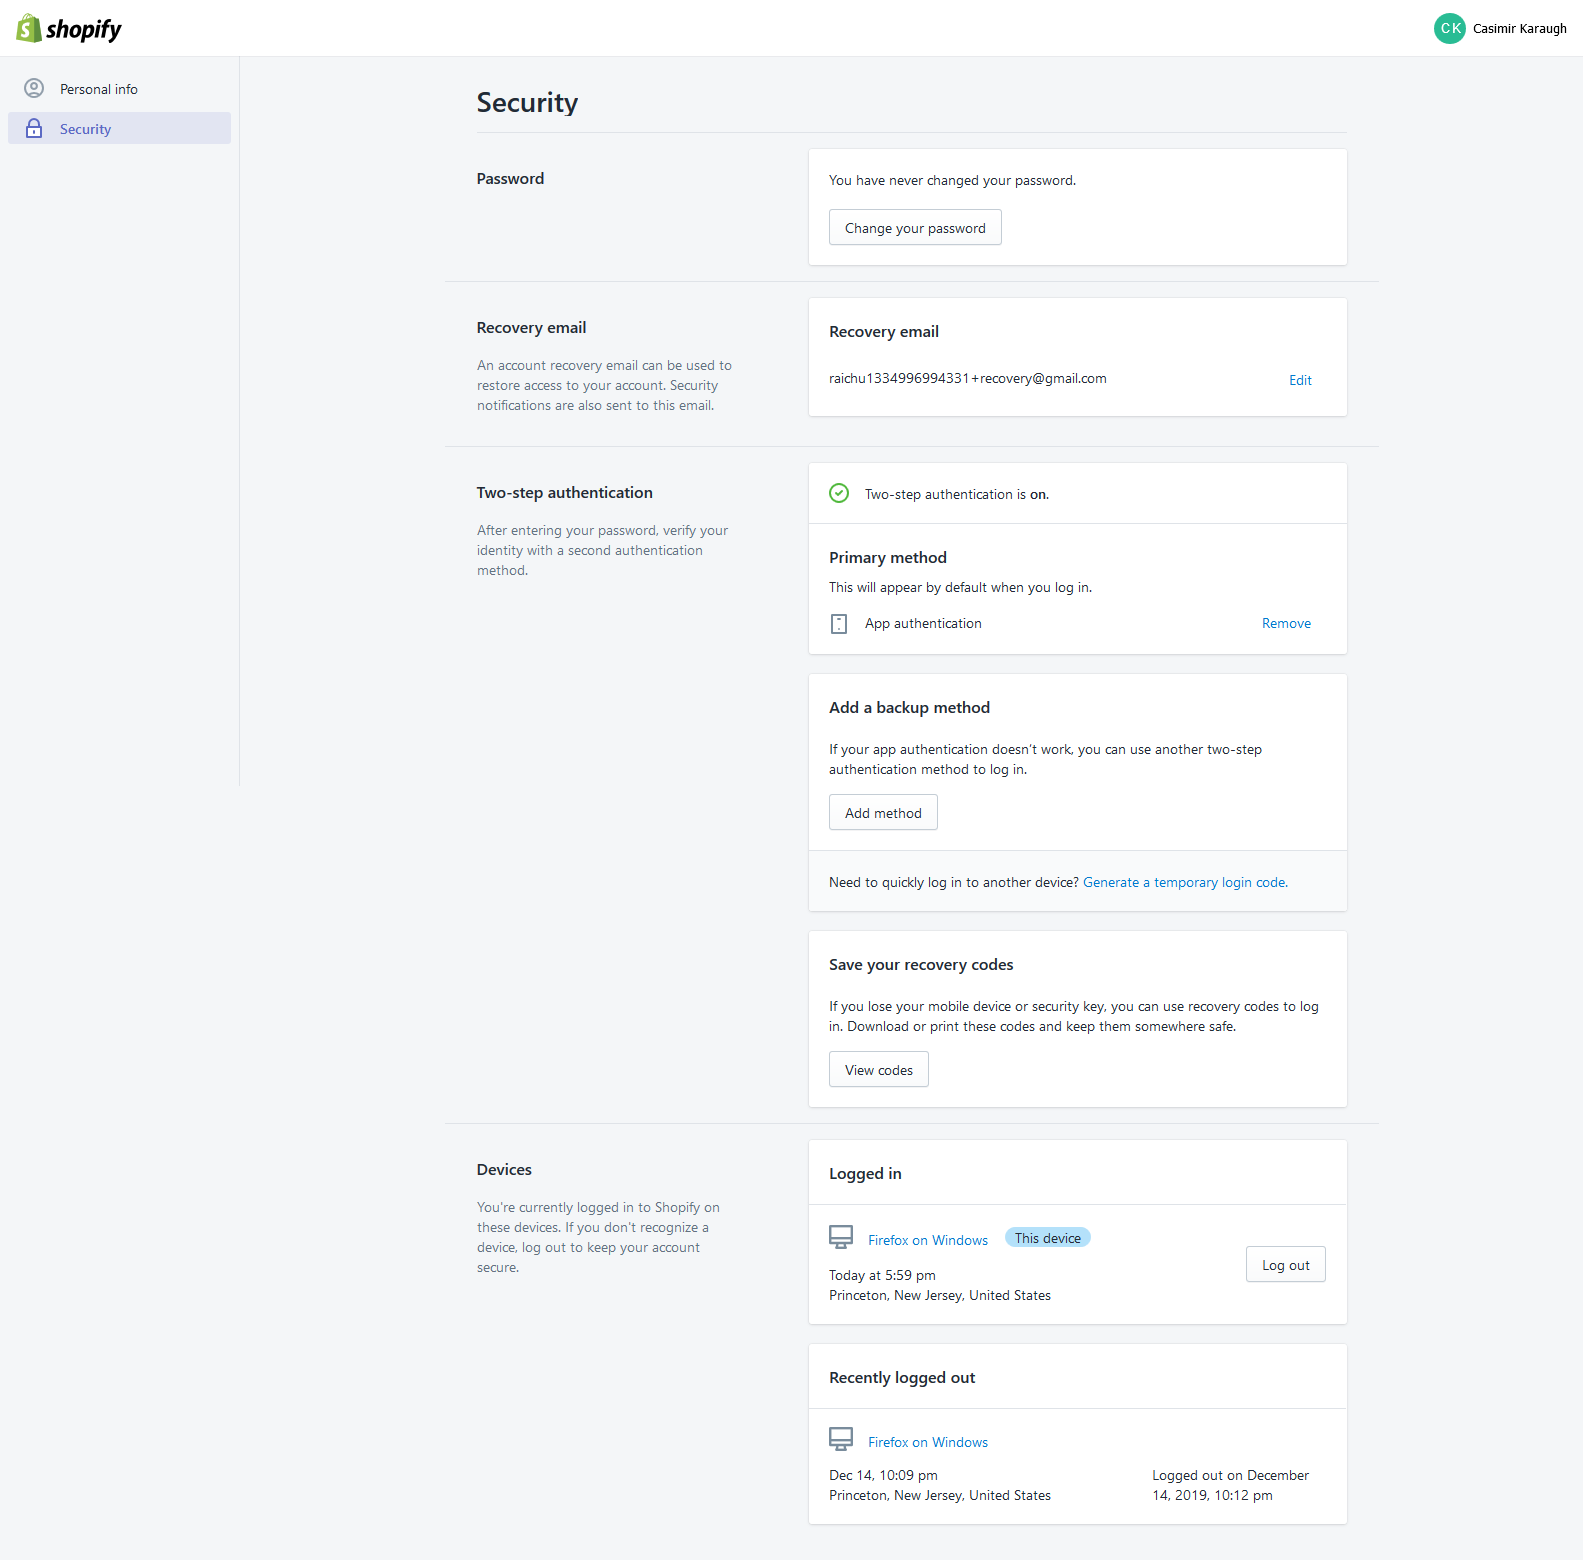Image resolution: width=1583 pixels, height=1560 pixels.
Task: Open Firefox on Windows logged-in device link
Action: tap(928, 1240)
